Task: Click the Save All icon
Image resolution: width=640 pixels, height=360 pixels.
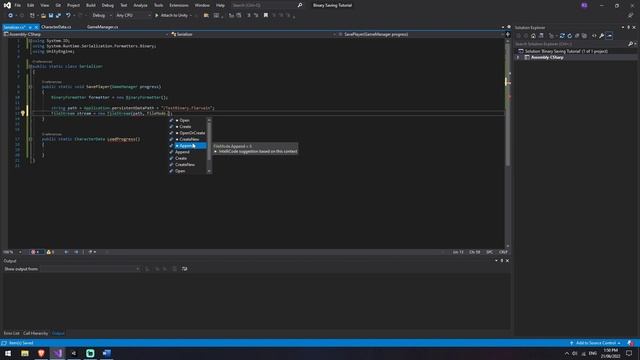Action: [58, 16]
